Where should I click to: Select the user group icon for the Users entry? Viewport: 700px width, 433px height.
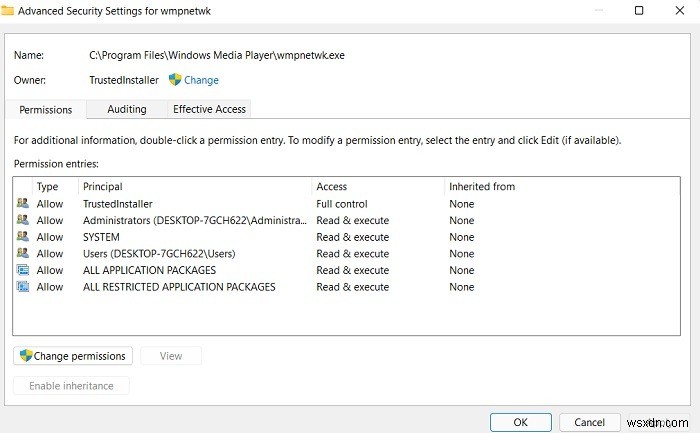click(23, 253)
